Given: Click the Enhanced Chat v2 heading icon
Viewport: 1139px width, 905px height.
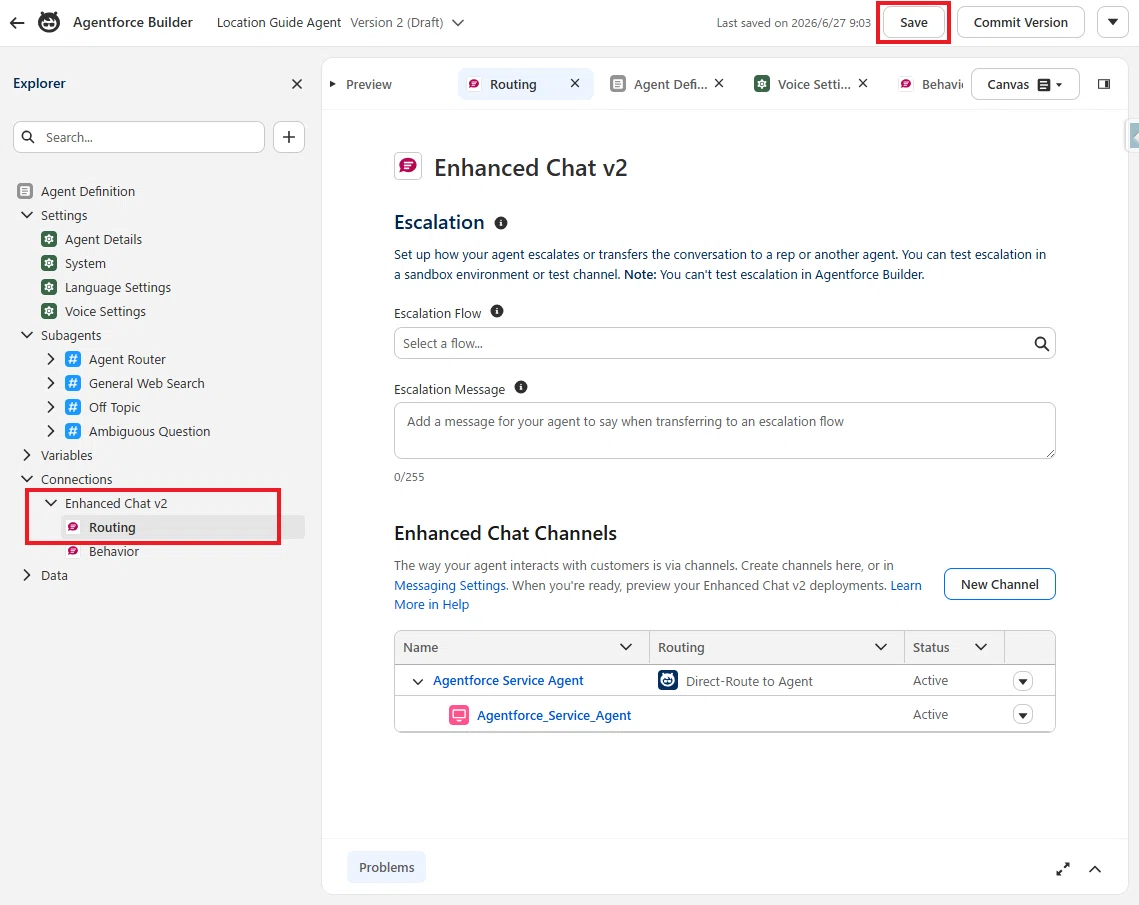Looking at the screenshot, I should point(408,166).
